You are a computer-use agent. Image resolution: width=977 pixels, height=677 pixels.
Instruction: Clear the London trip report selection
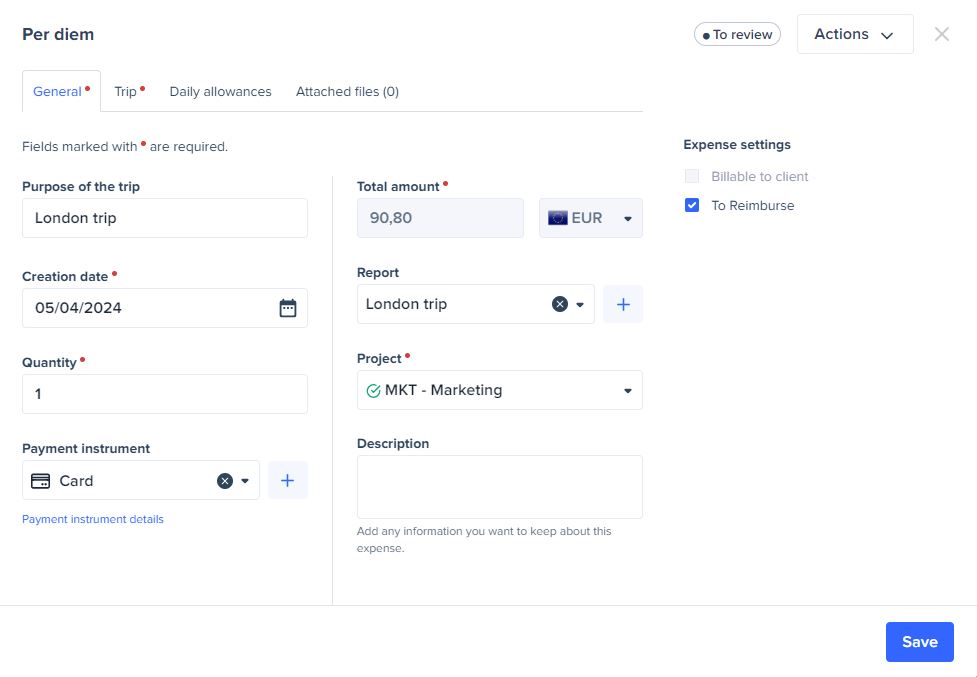point(560,304)
